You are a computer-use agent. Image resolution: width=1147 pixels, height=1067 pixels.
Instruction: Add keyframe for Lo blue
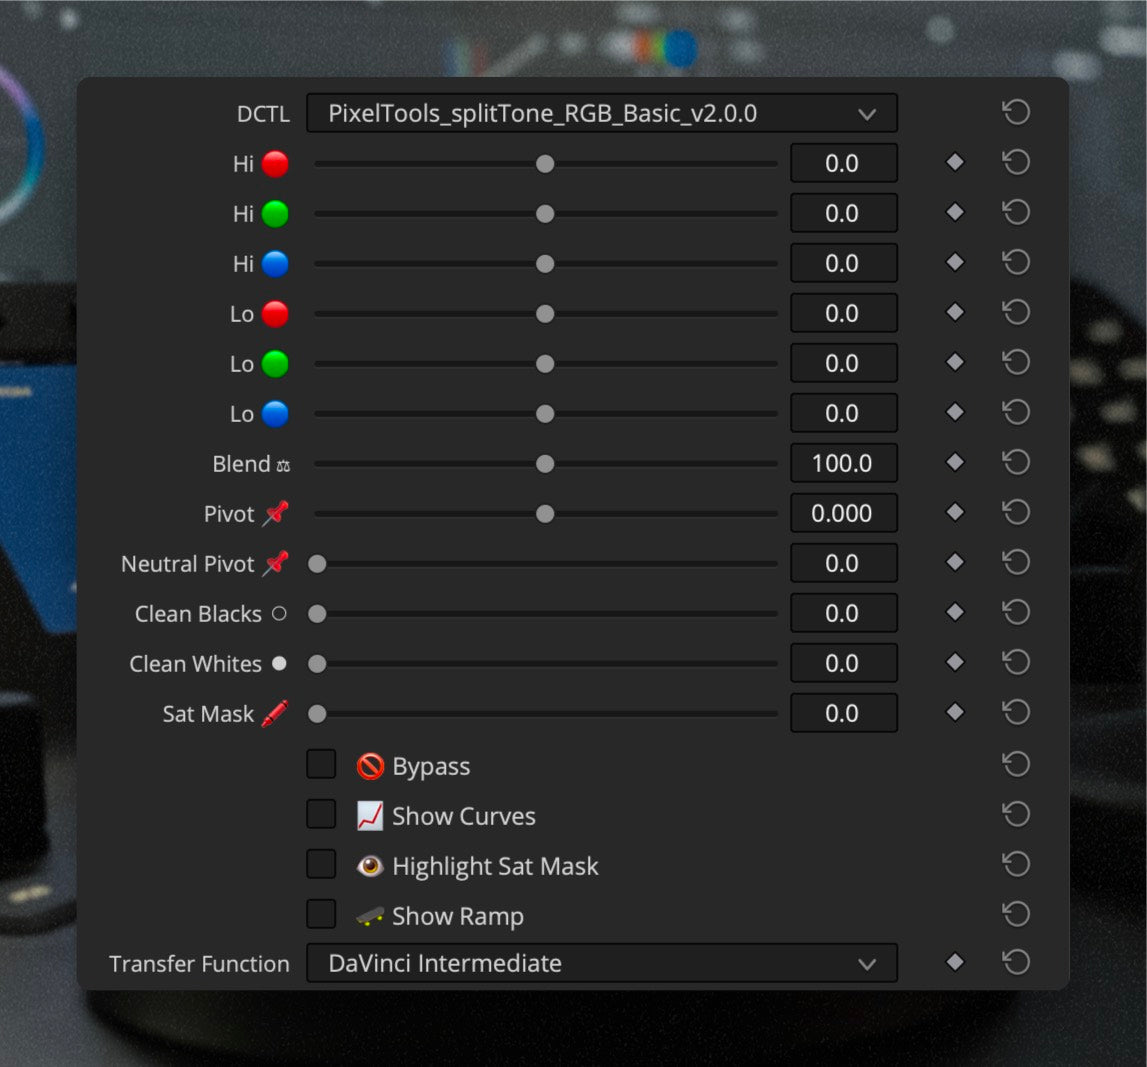955,412
